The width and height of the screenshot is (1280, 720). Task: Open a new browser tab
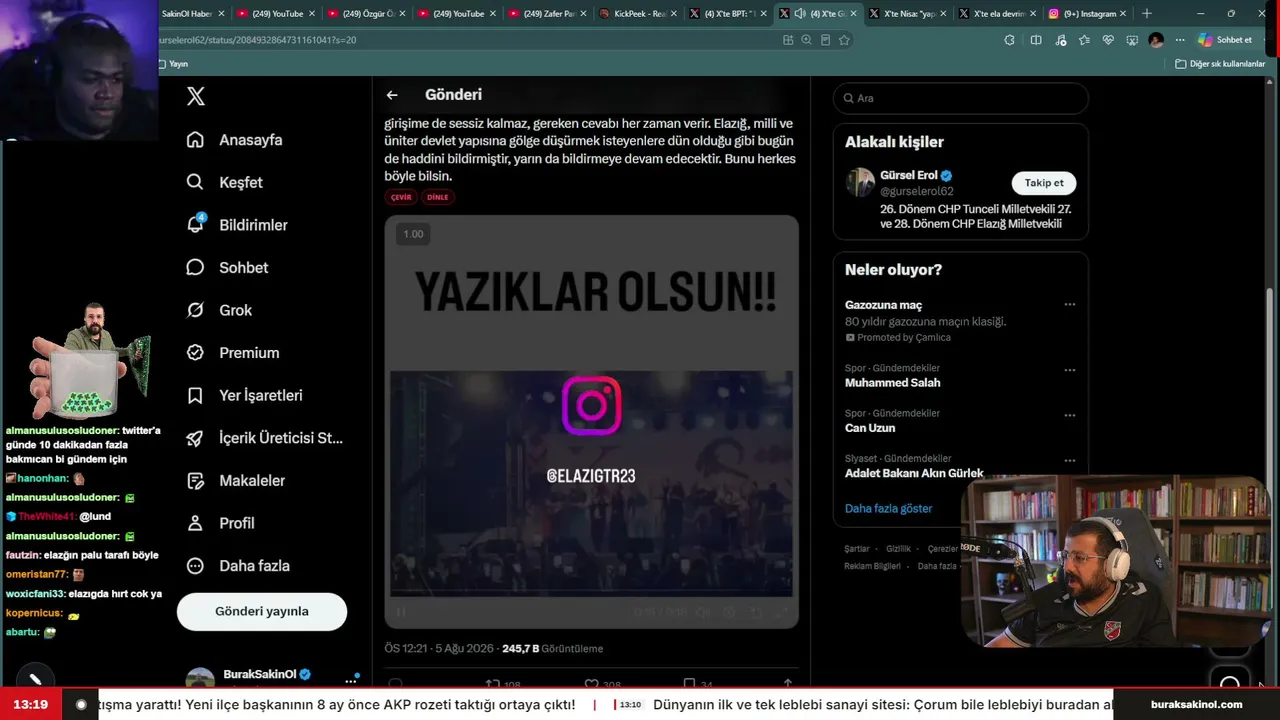[x=1147, y=14]
